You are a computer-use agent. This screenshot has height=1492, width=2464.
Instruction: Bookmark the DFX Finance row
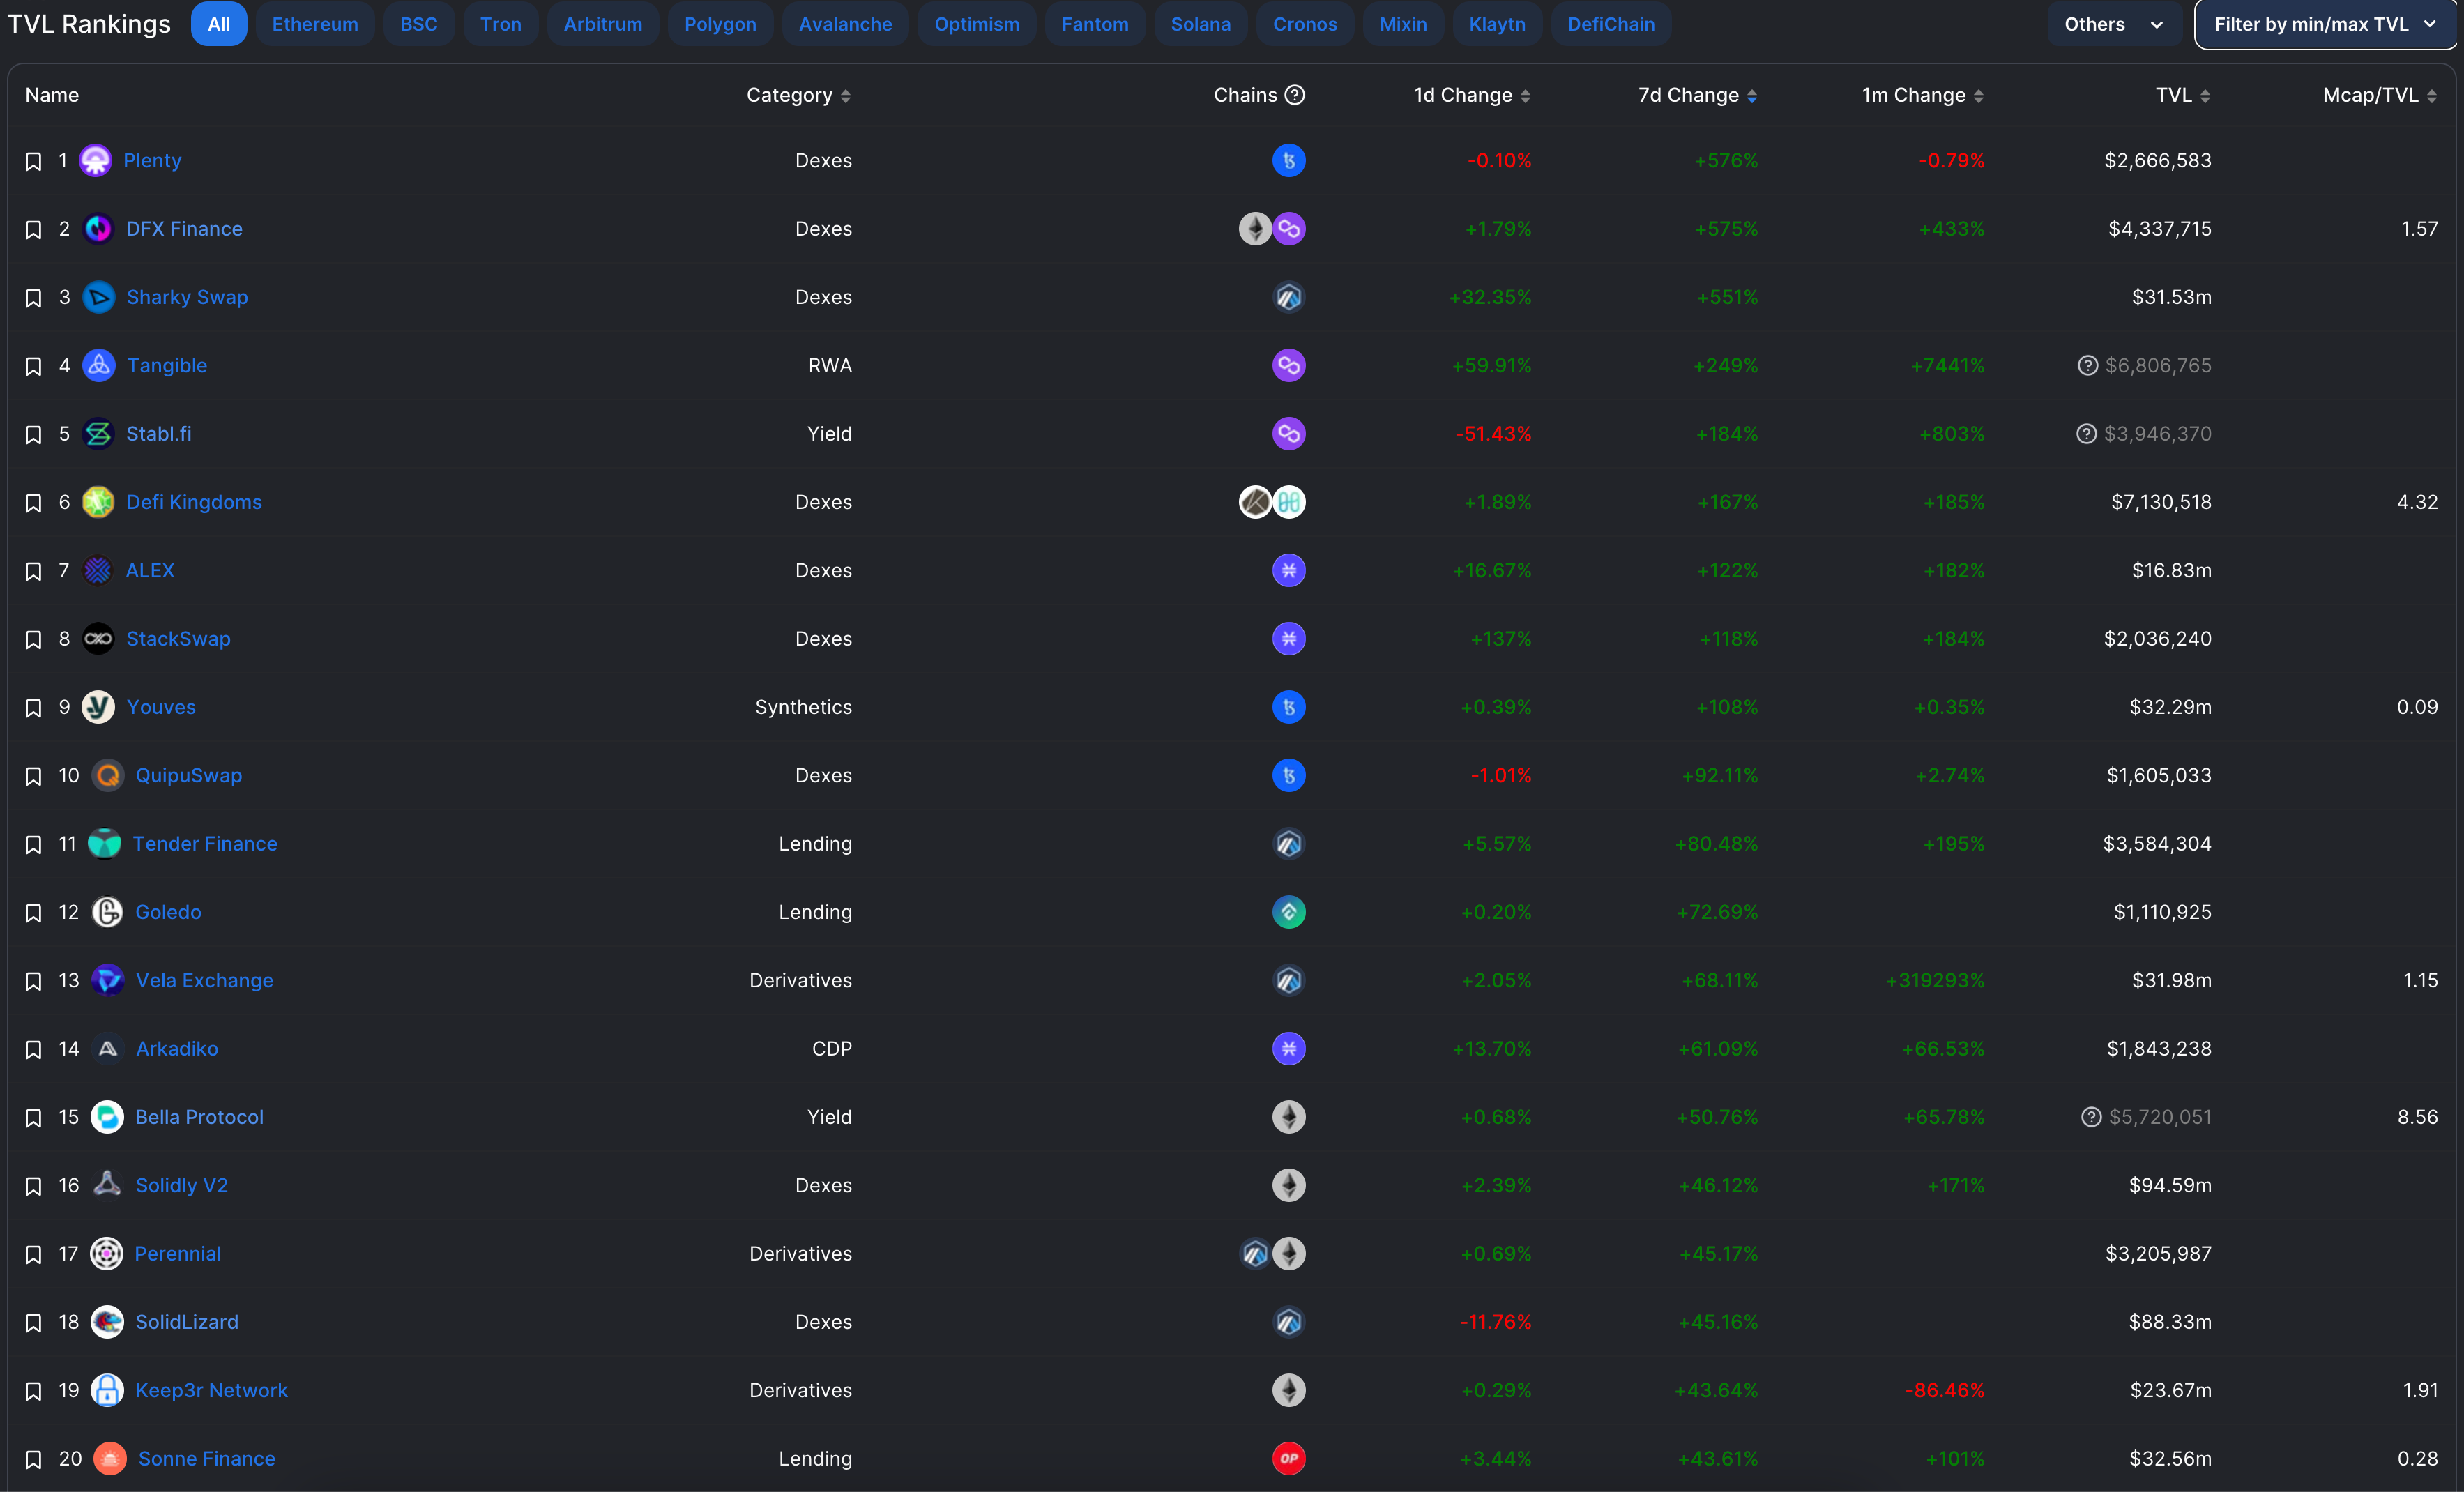click(x=33, y=230)
